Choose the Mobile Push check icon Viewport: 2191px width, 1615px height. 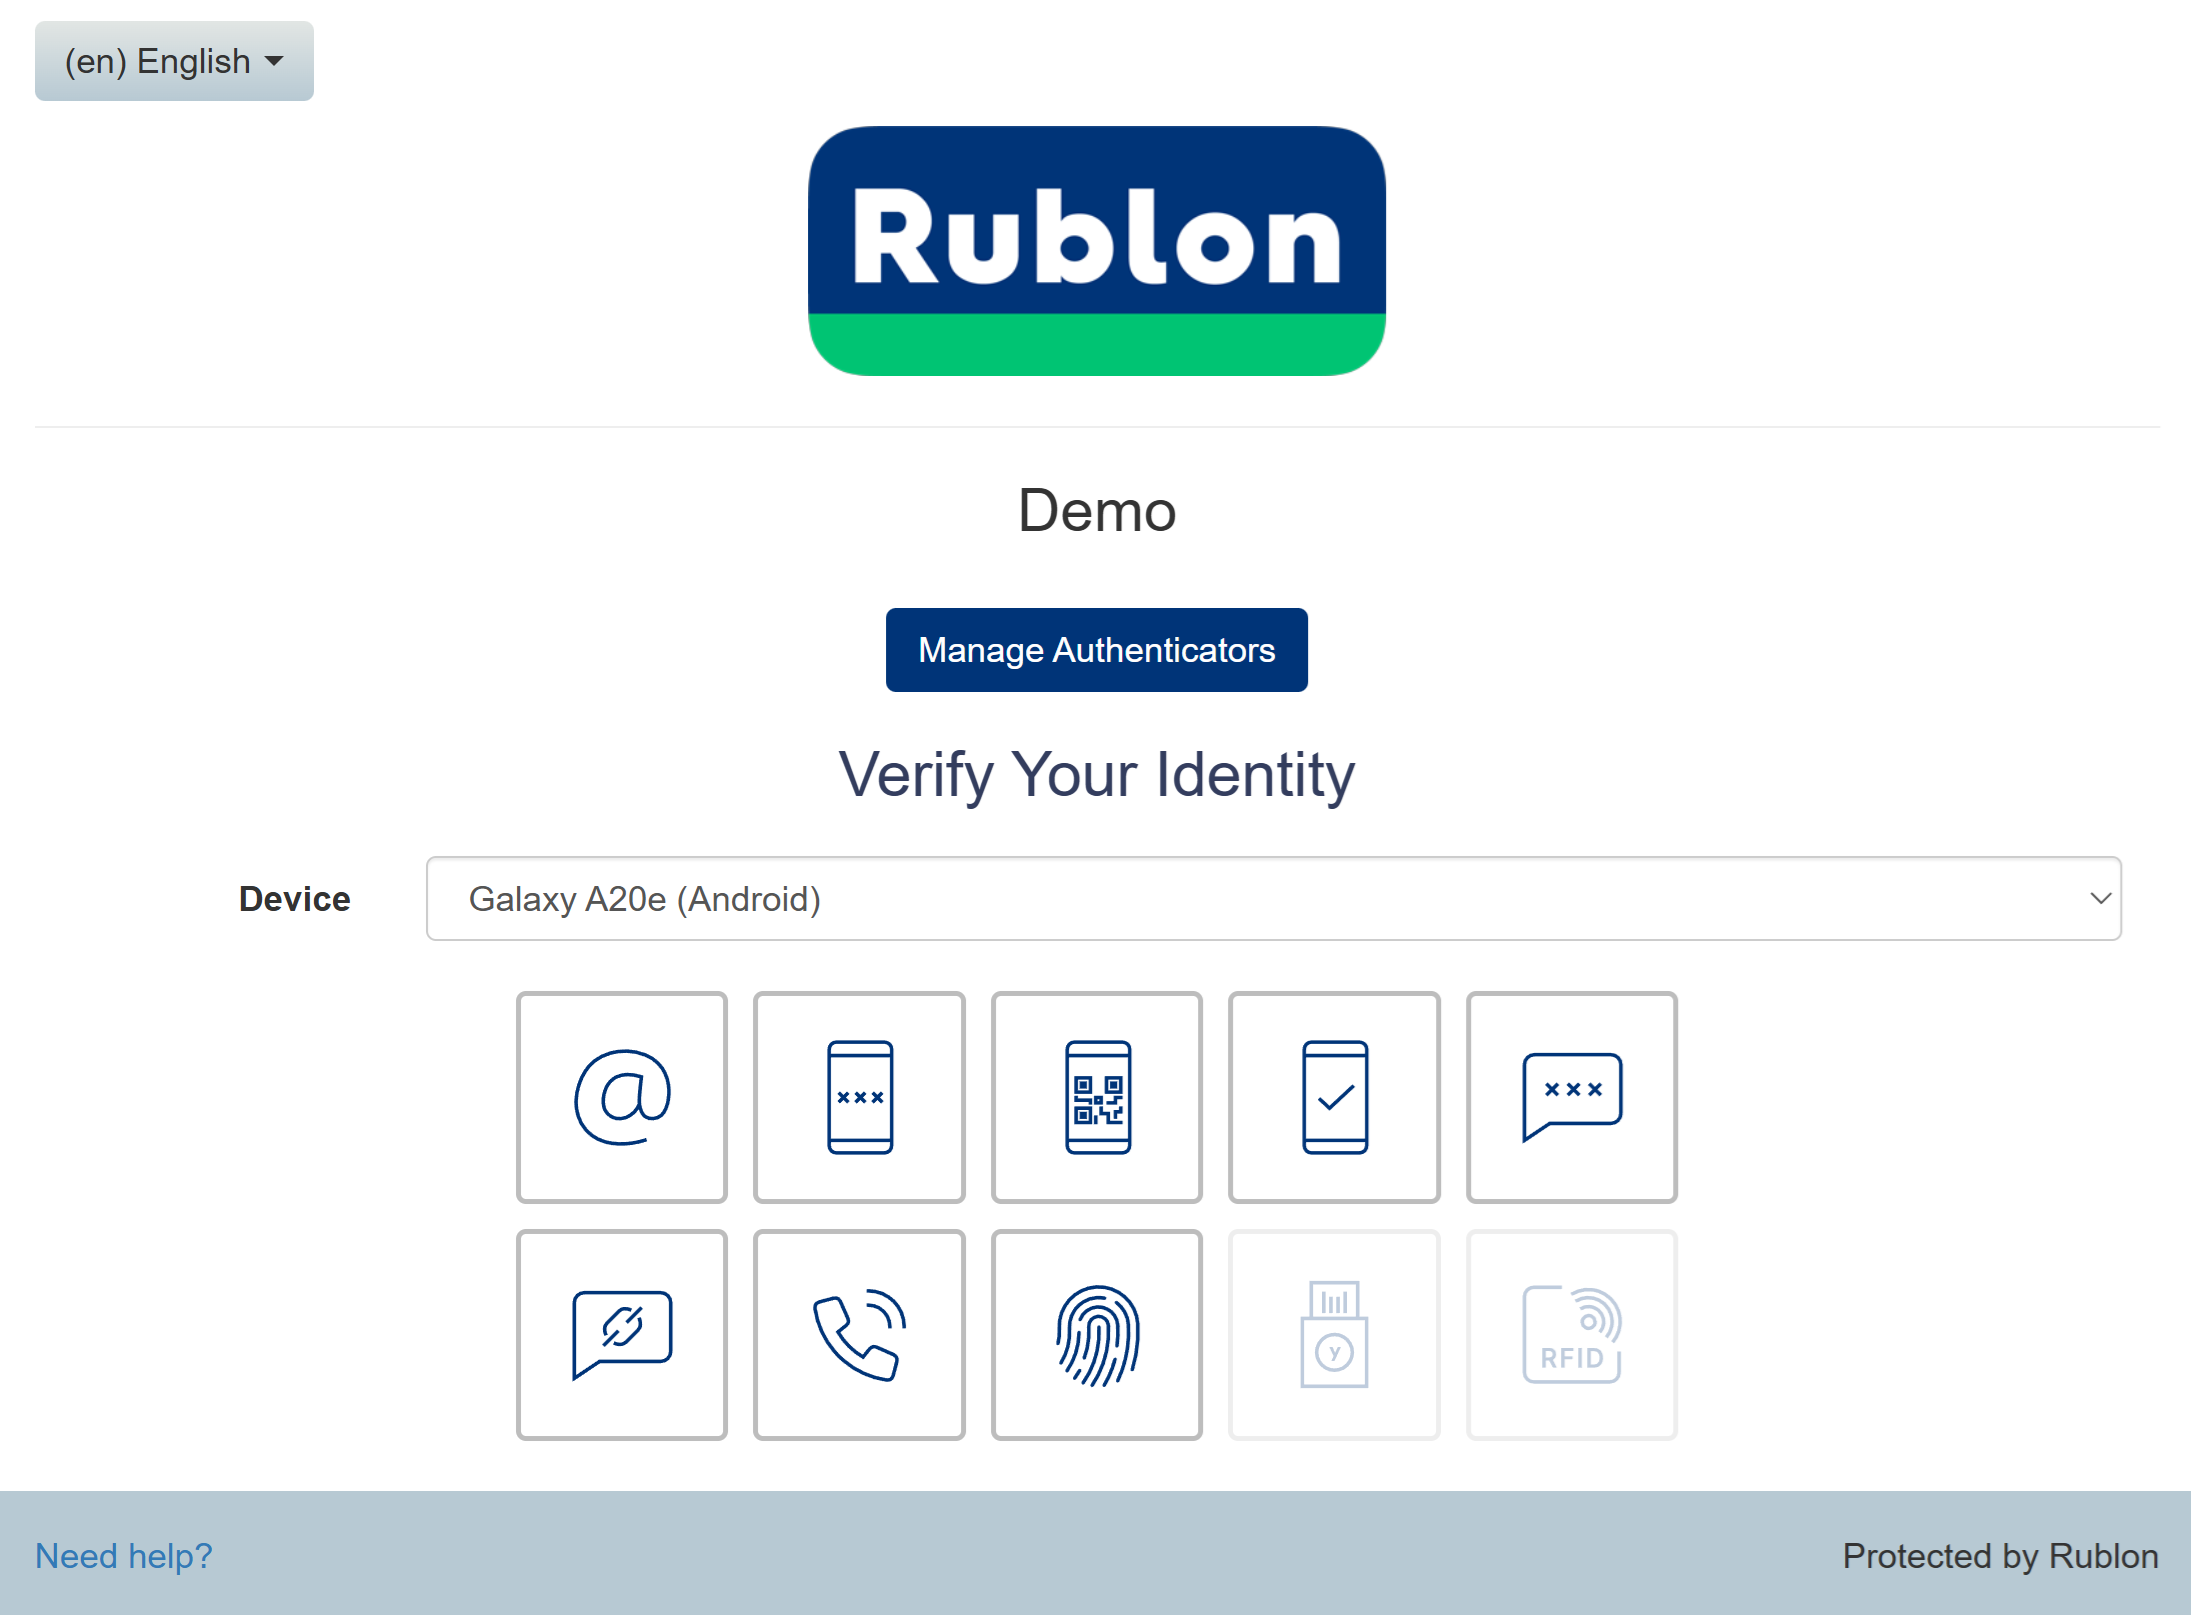[1334, 1097]
